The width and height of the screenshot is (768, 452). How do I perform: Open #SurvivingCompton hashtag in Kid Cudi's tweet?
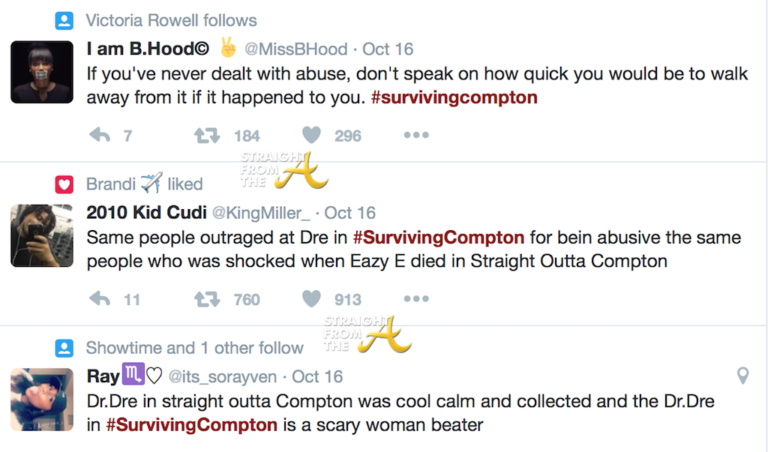tap(438, 239)
